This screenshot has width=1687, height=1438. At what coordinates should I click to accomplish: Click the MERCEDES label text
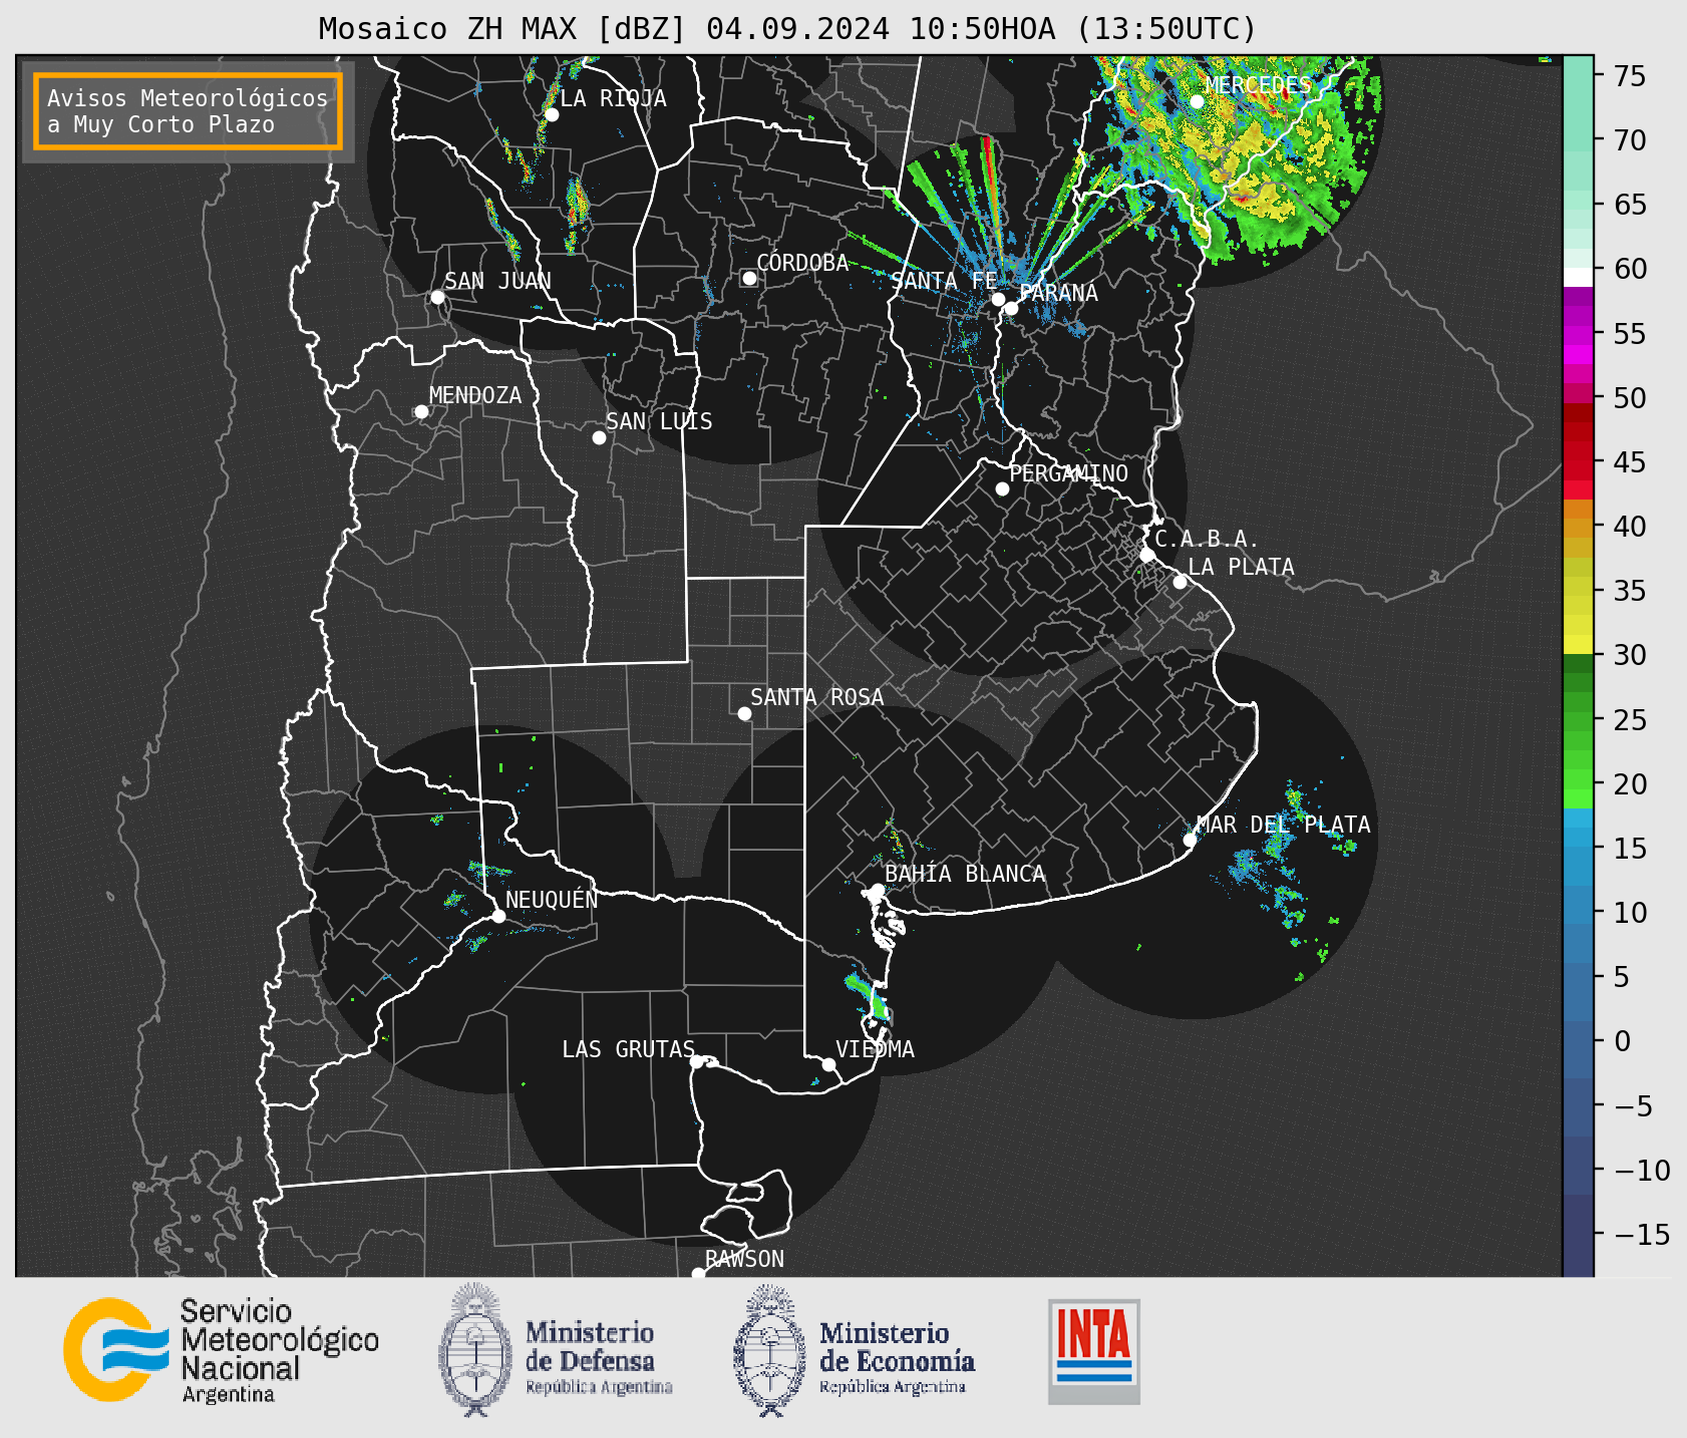click(x=1258, y=85)
